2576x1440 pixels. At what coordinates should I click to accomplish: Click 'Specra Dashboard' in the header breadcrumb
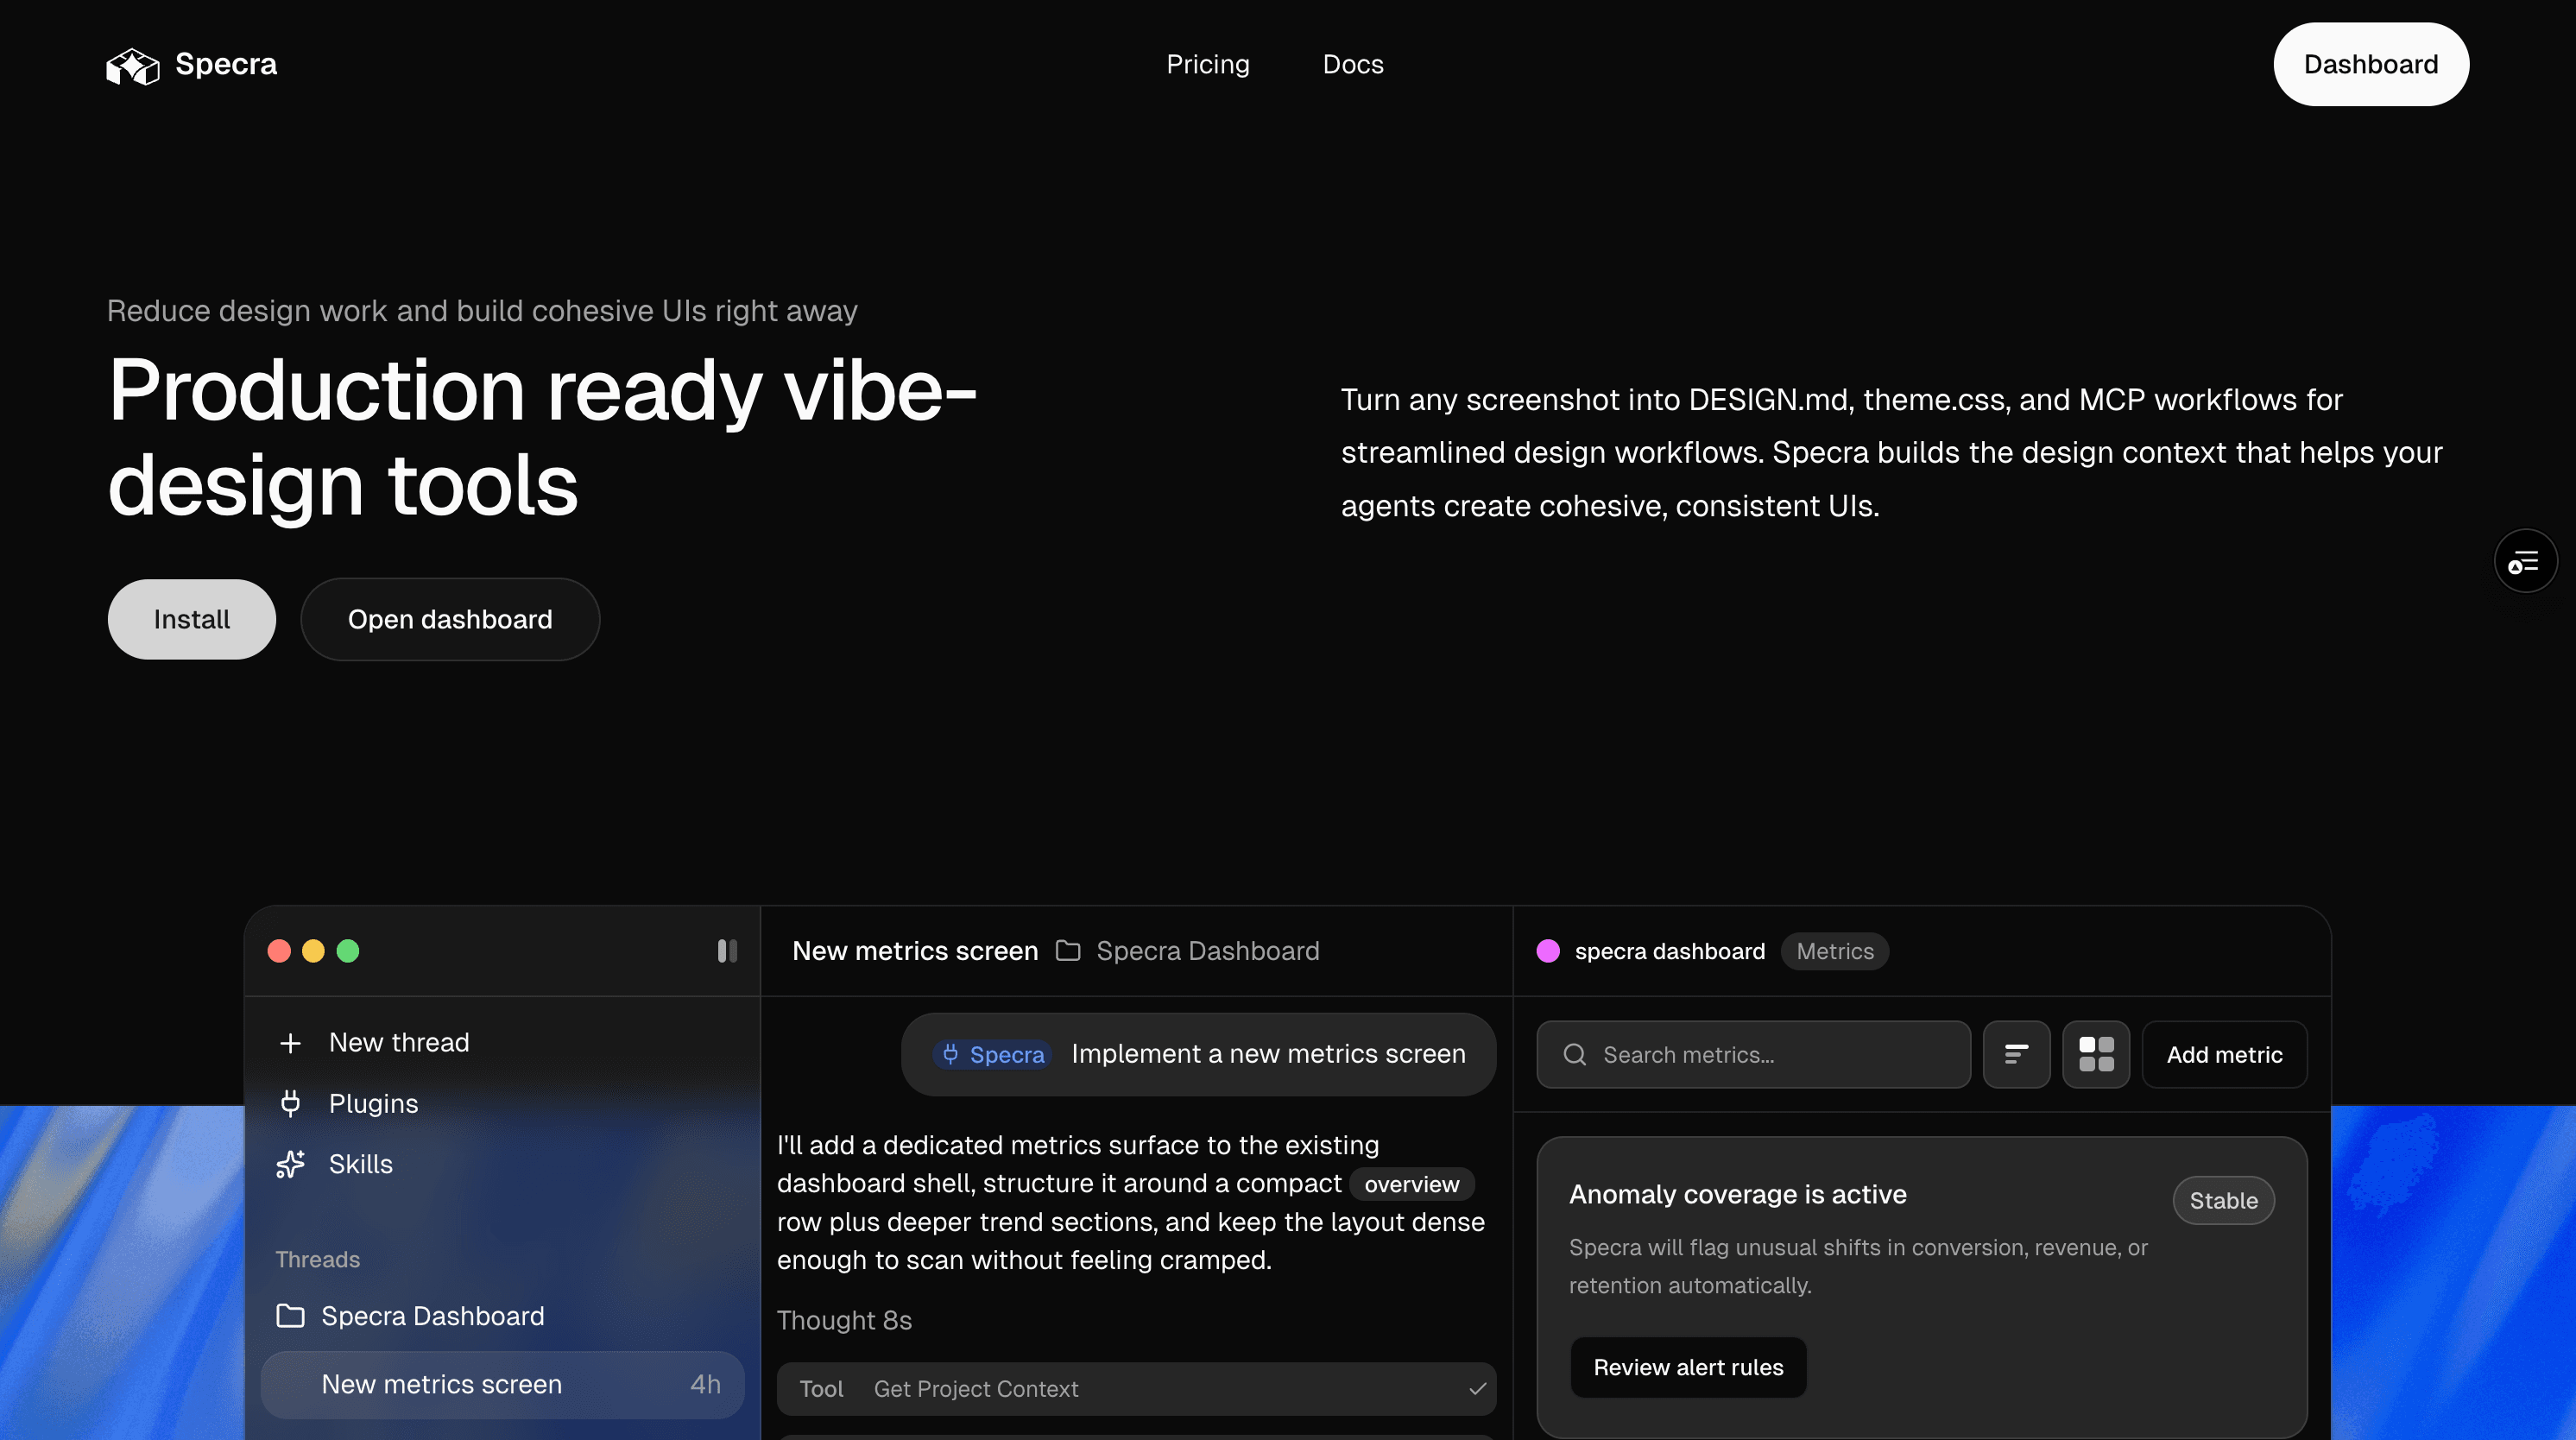(x=1208, y=951)
